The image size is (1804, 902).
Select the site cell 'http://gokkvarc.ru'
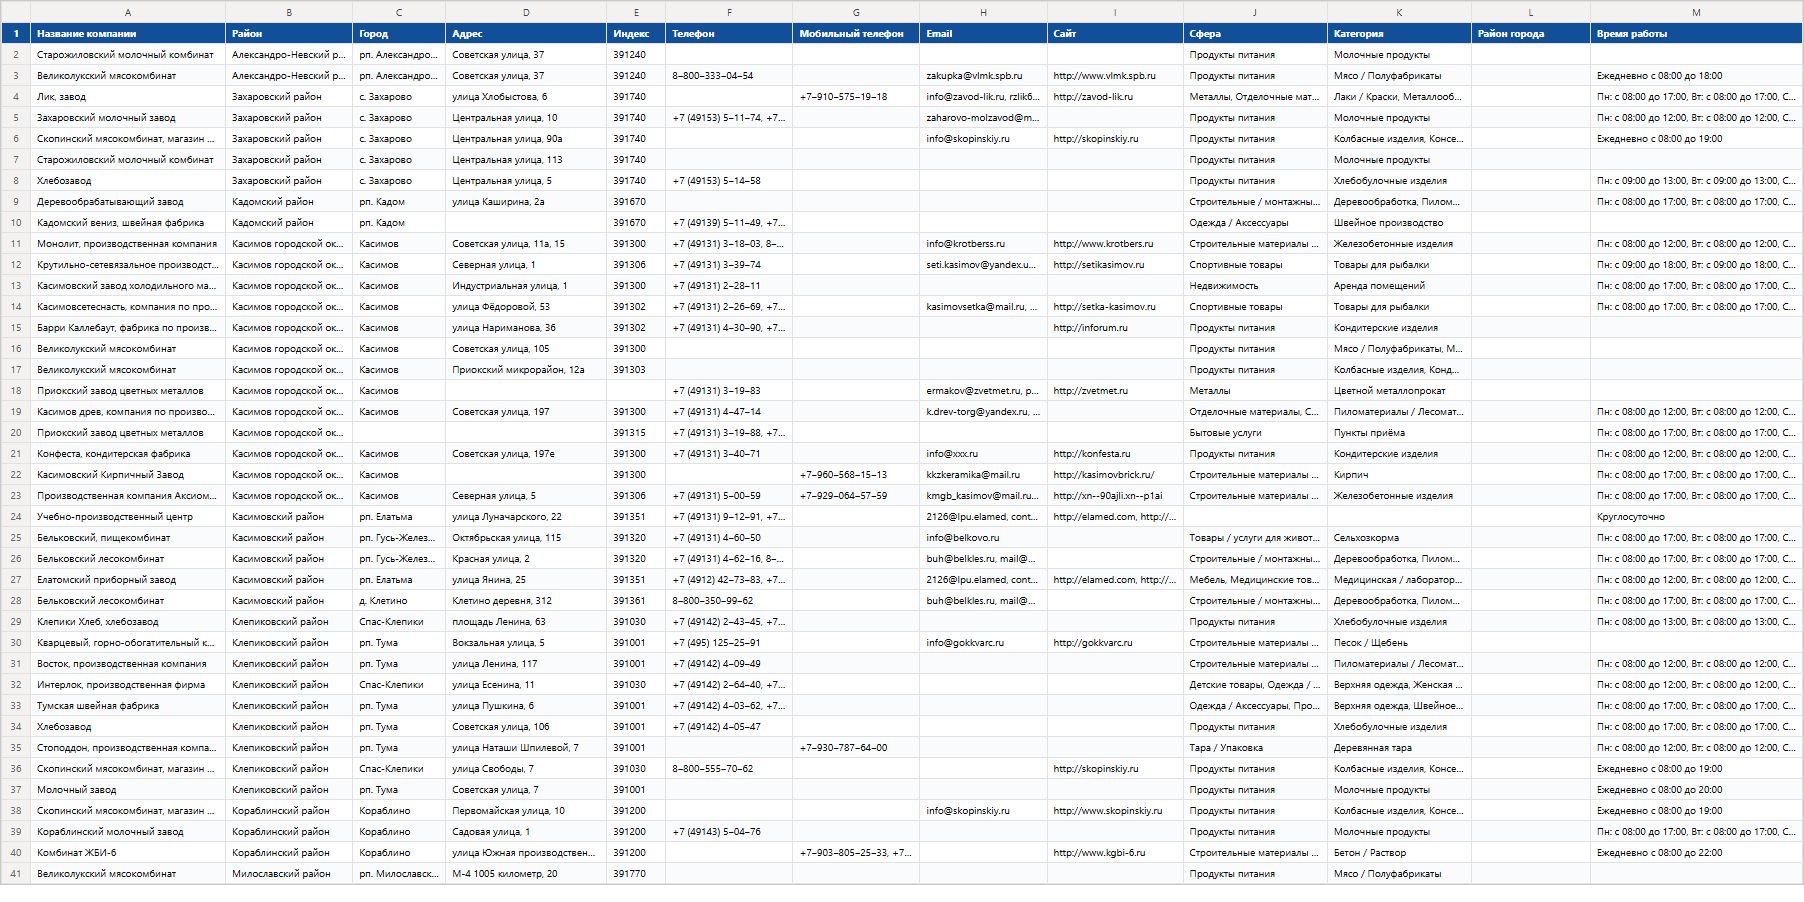point(1115,643)
